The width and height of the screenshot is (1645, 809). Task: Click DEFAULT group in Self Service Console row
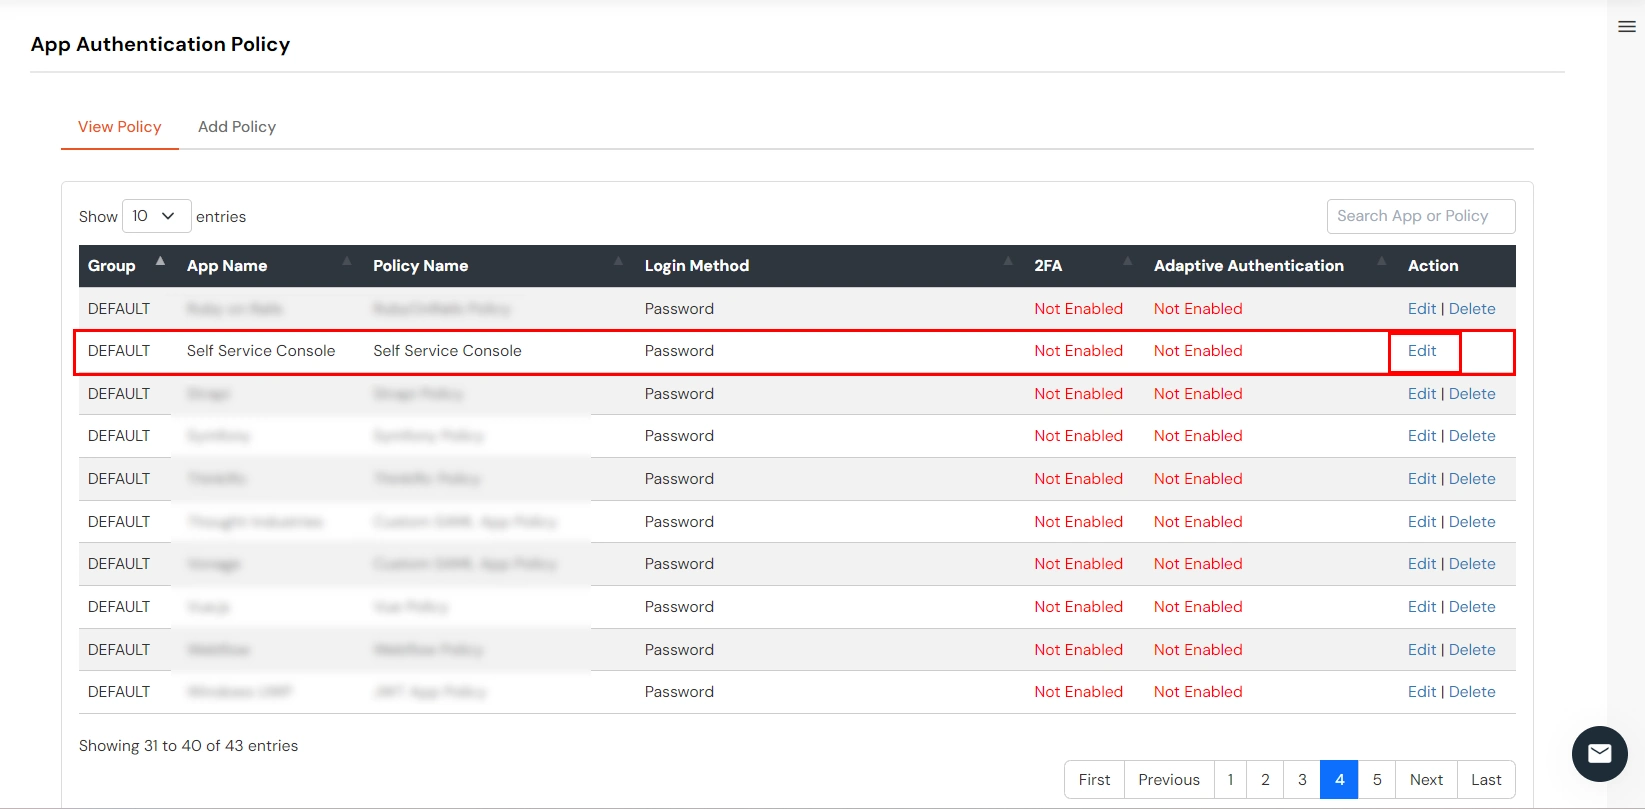[119, 351]
